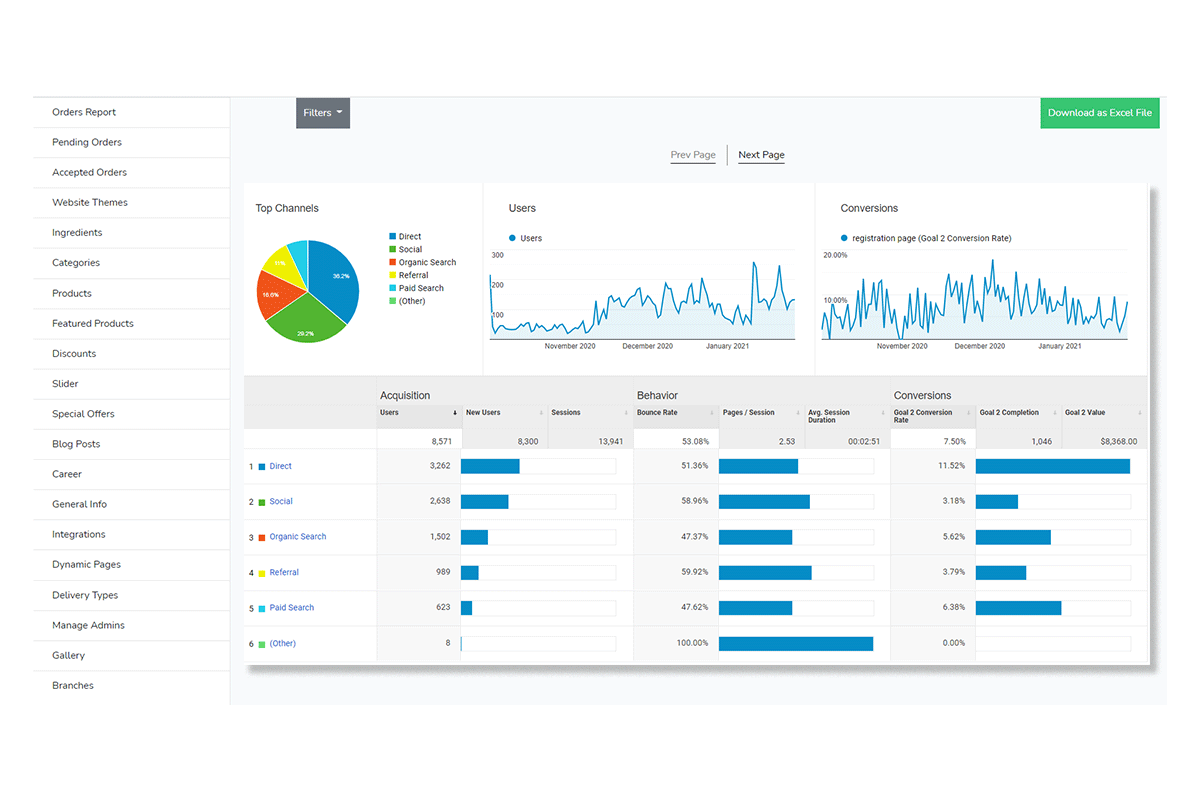
Task: Click the Referral yellow legend square
Action: pos(392,275)
